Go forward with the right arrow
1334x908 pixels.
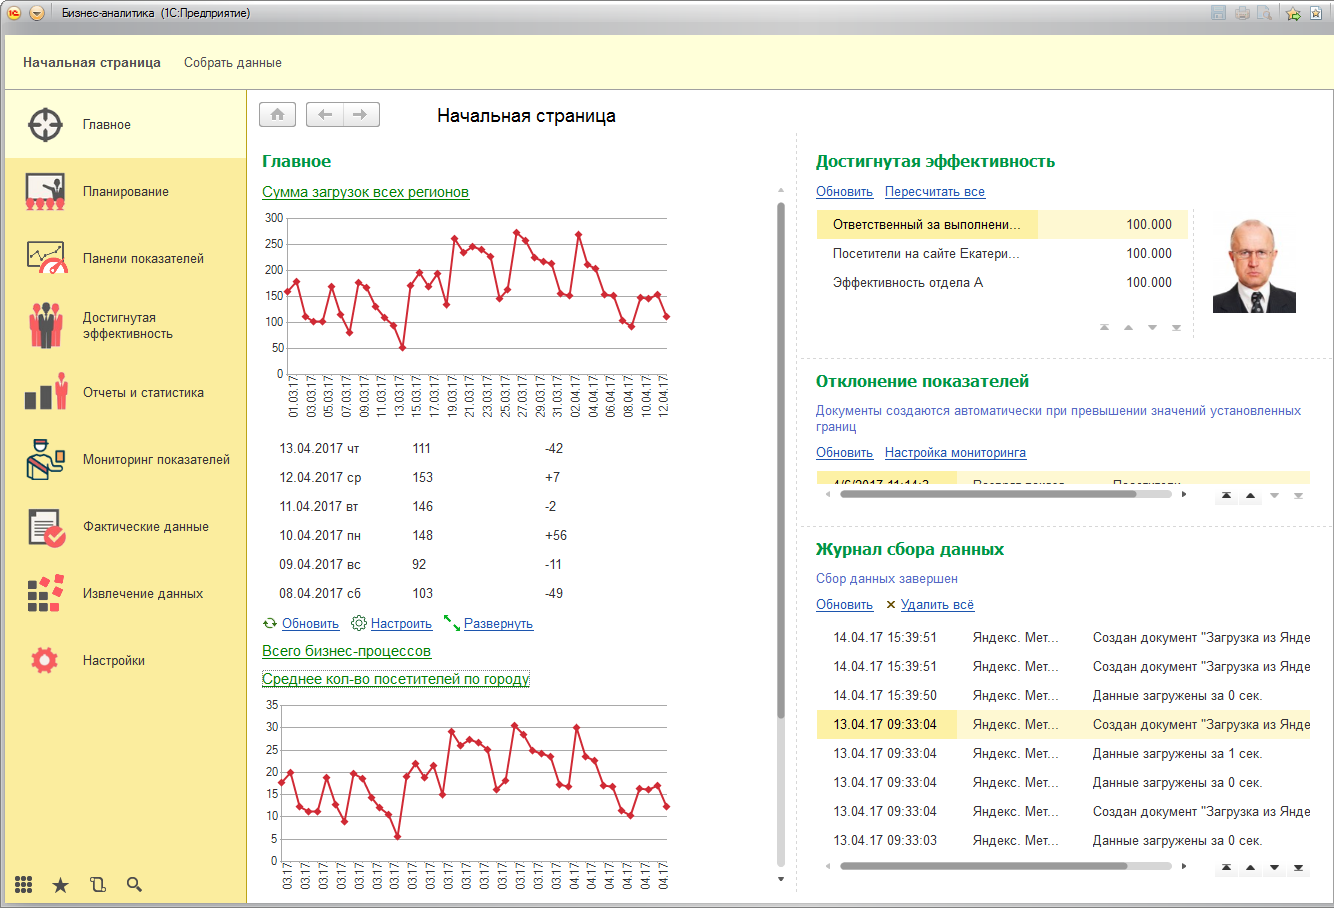(x=361, y=114)
